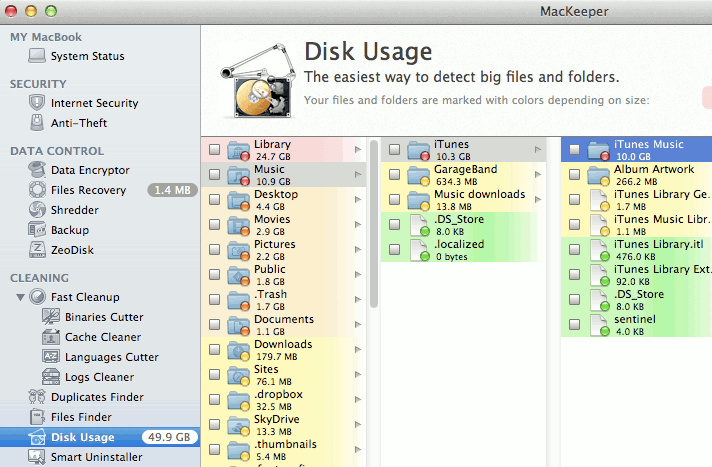Open the Binaries Cutter icon
The height and width of the screenshot is (467, 712).
pos(51,317)
